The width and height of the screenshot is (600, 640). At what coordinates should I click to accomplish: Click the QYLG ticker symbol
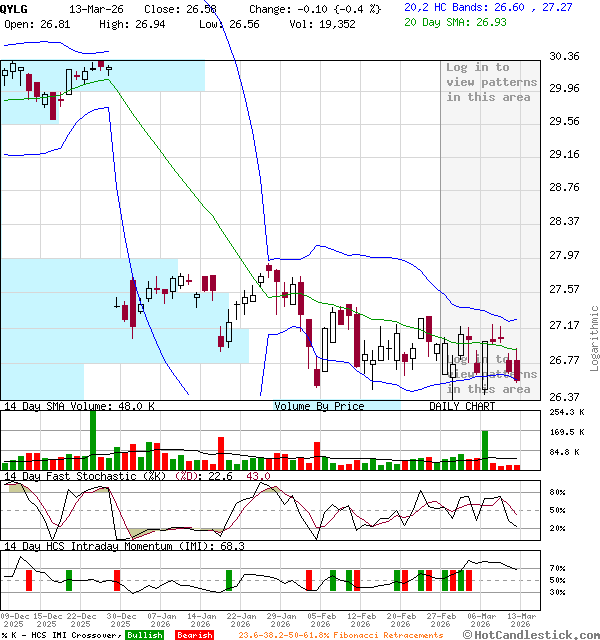point(15,7)
